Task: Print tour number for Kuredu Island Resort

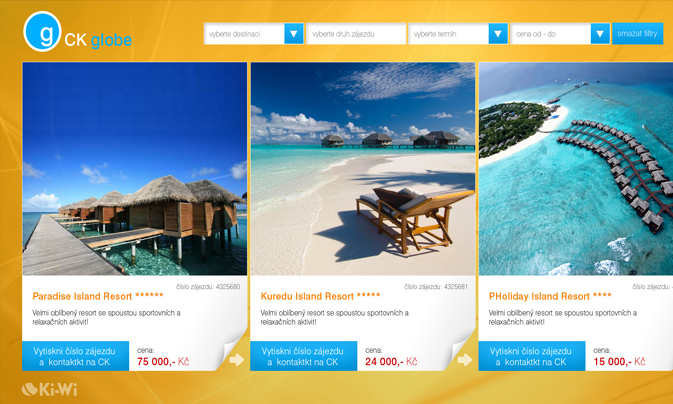Action: 303,356
